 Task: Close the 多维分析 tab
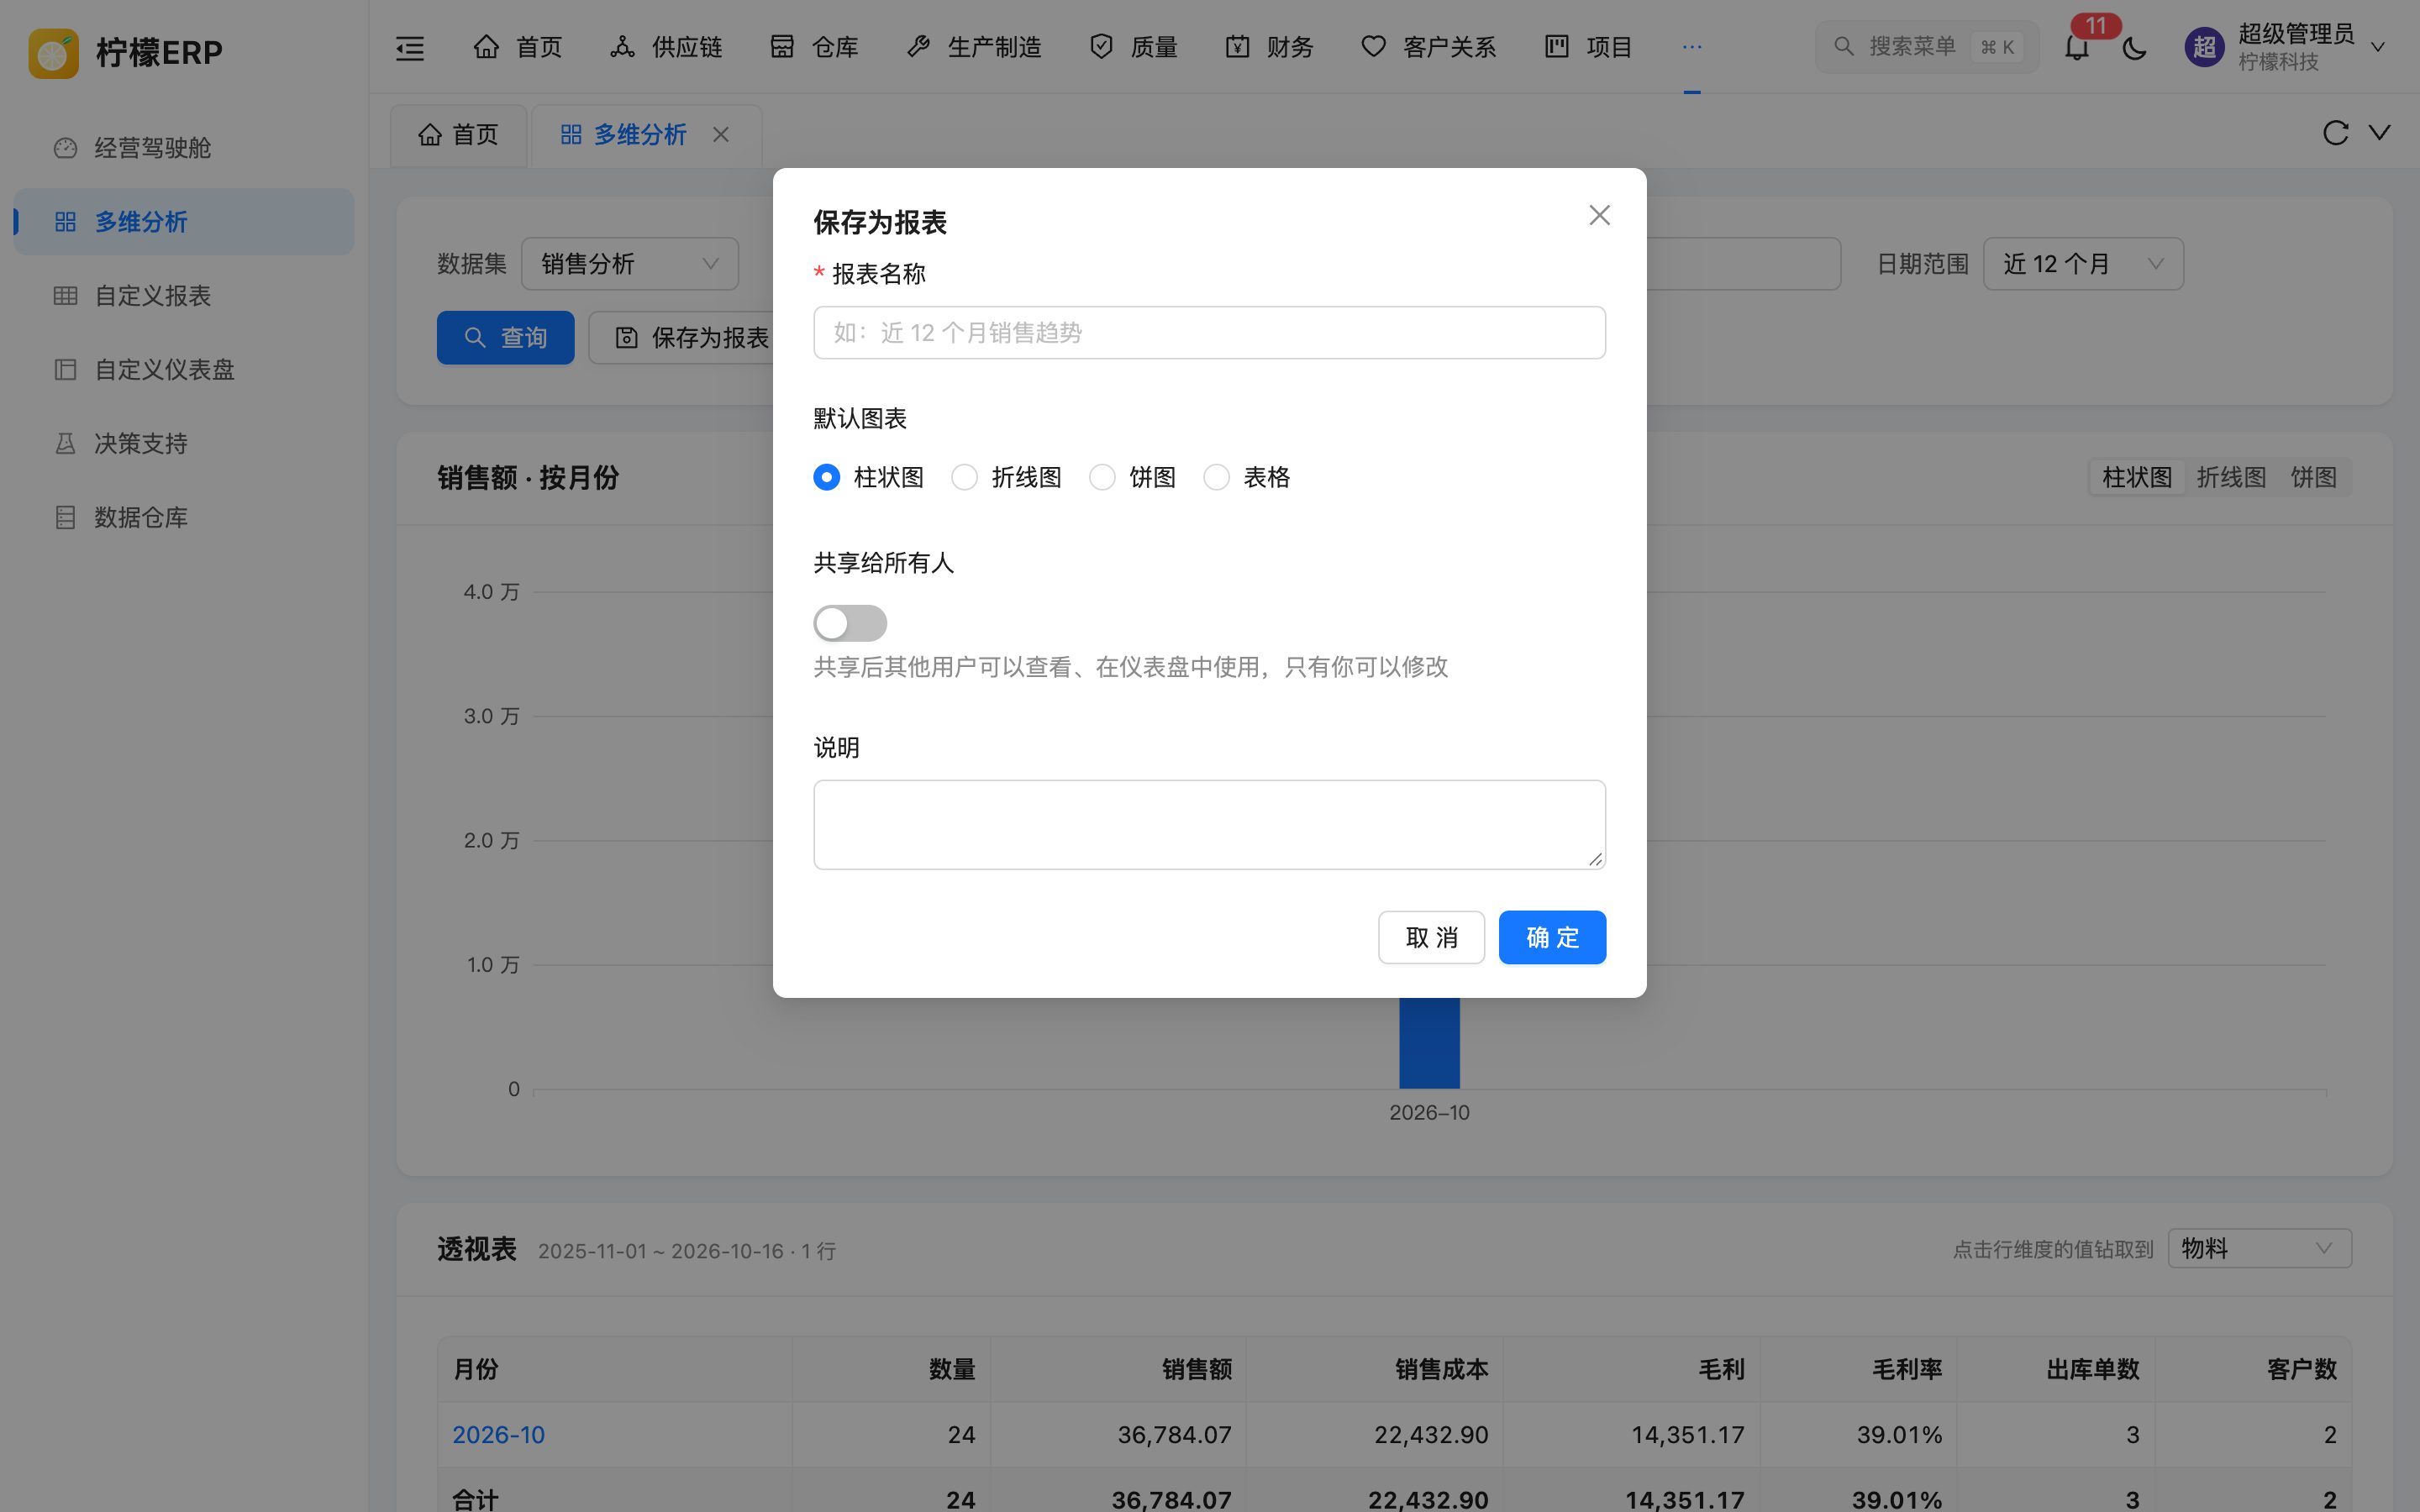pos(720,134)
